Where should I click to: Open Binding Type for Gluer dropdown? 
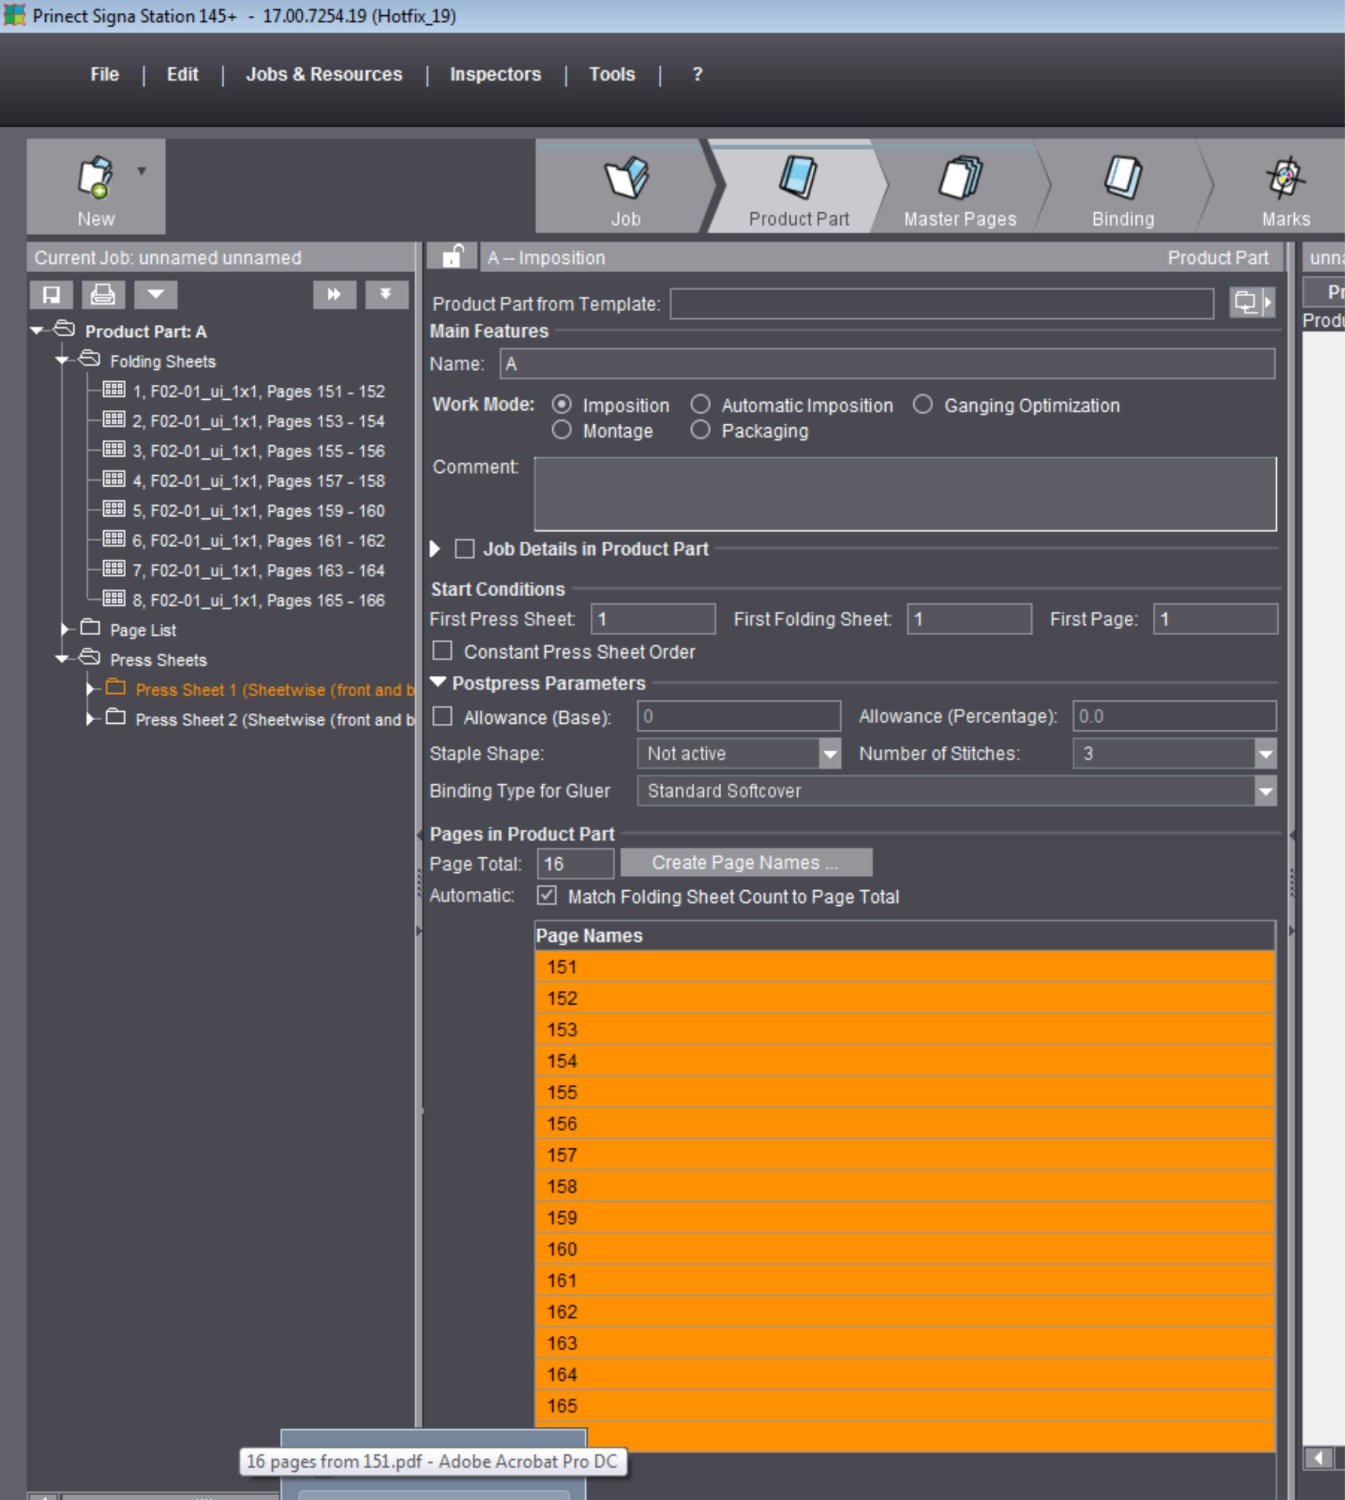point(1265,791)
